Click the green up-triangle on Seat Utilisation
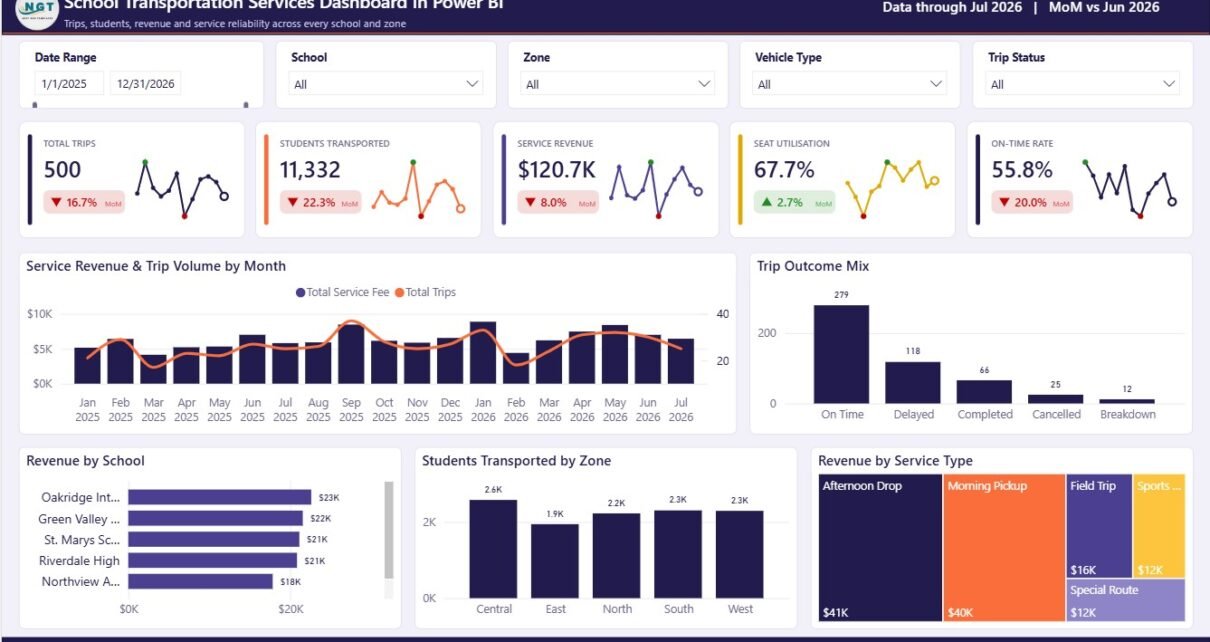The image size is (1210, 642). click(766, 202)
